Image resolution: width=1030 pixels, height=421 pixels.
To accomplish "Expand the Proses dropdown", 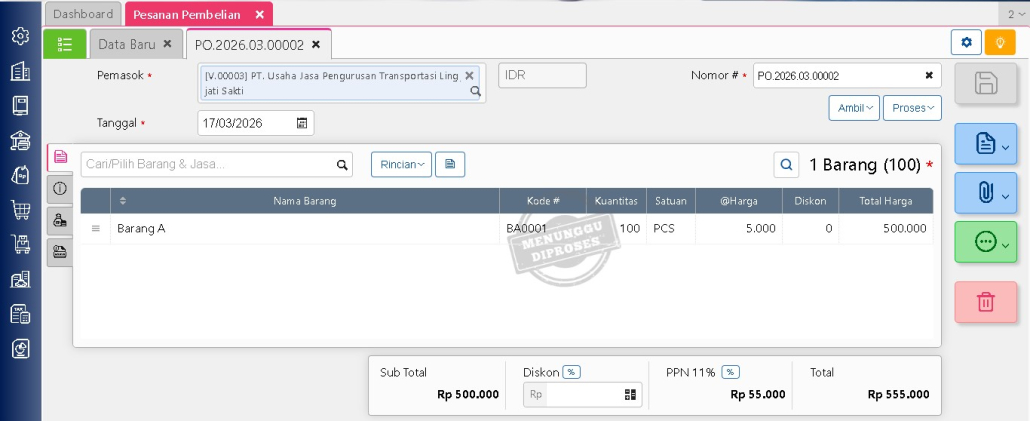I will (911, 108).
